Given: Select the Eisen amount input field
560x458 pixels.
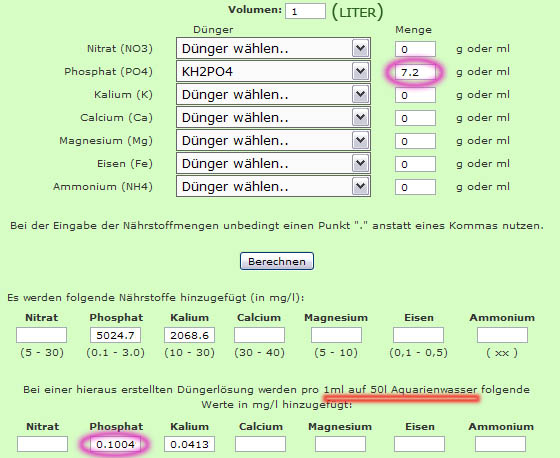Looking at the screenshot, I should (415, 164).
